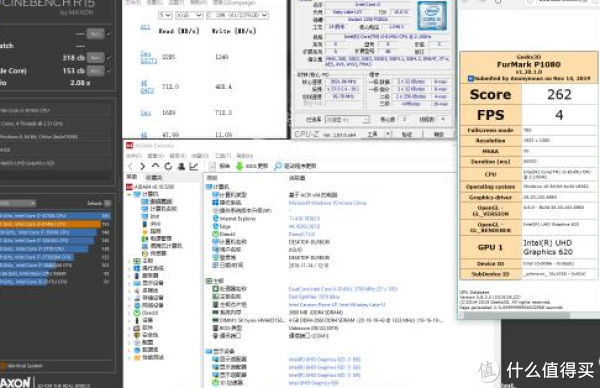This screenshot has width=600, height=388.
Task: Open the first AIDA64 menu bar item
Action: [x=134, y=156]
